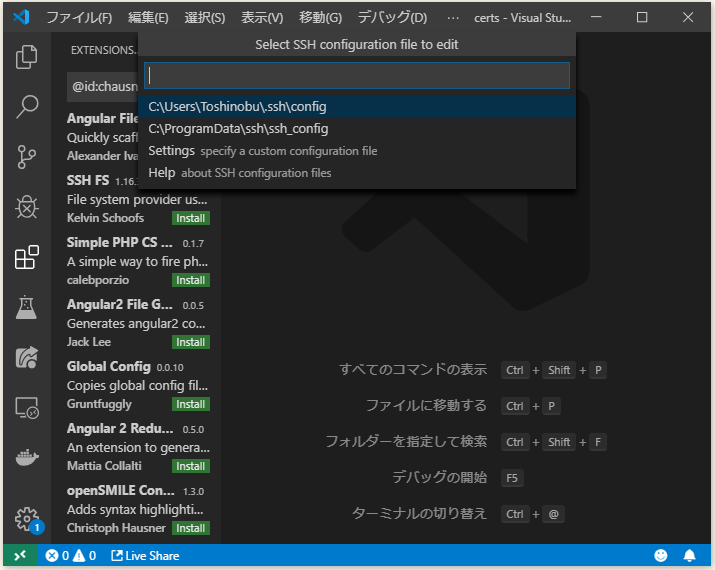Image resolution: width=715 pixels, height=570 pixels.
Task: Click the Kelvin Schoofs publisher name
Action: point(105,218)
